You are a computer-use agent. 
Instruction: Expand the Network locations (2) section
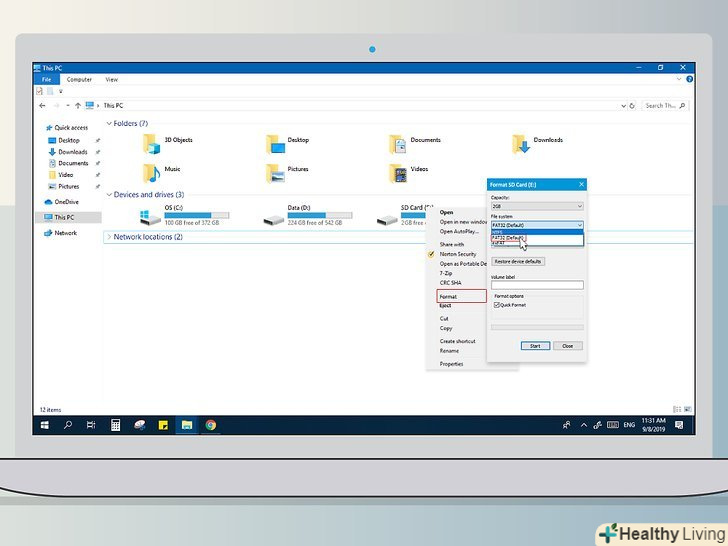(109, 237)
